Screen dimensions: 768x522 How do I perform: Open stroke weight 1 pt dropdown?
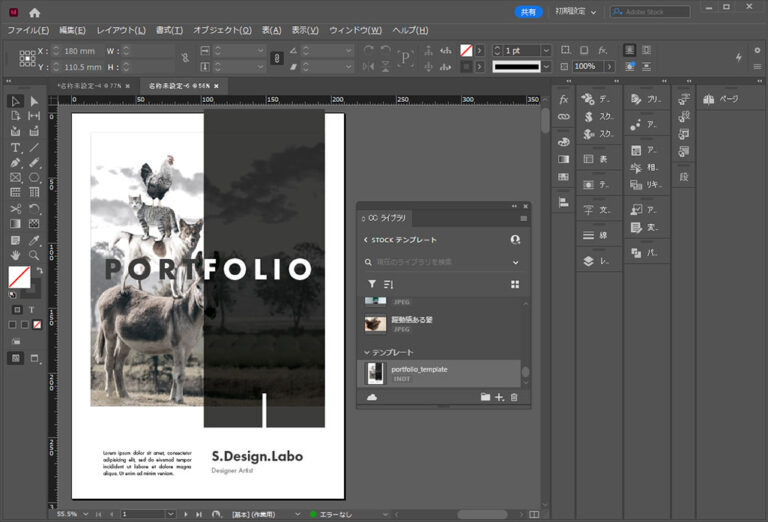546,50
